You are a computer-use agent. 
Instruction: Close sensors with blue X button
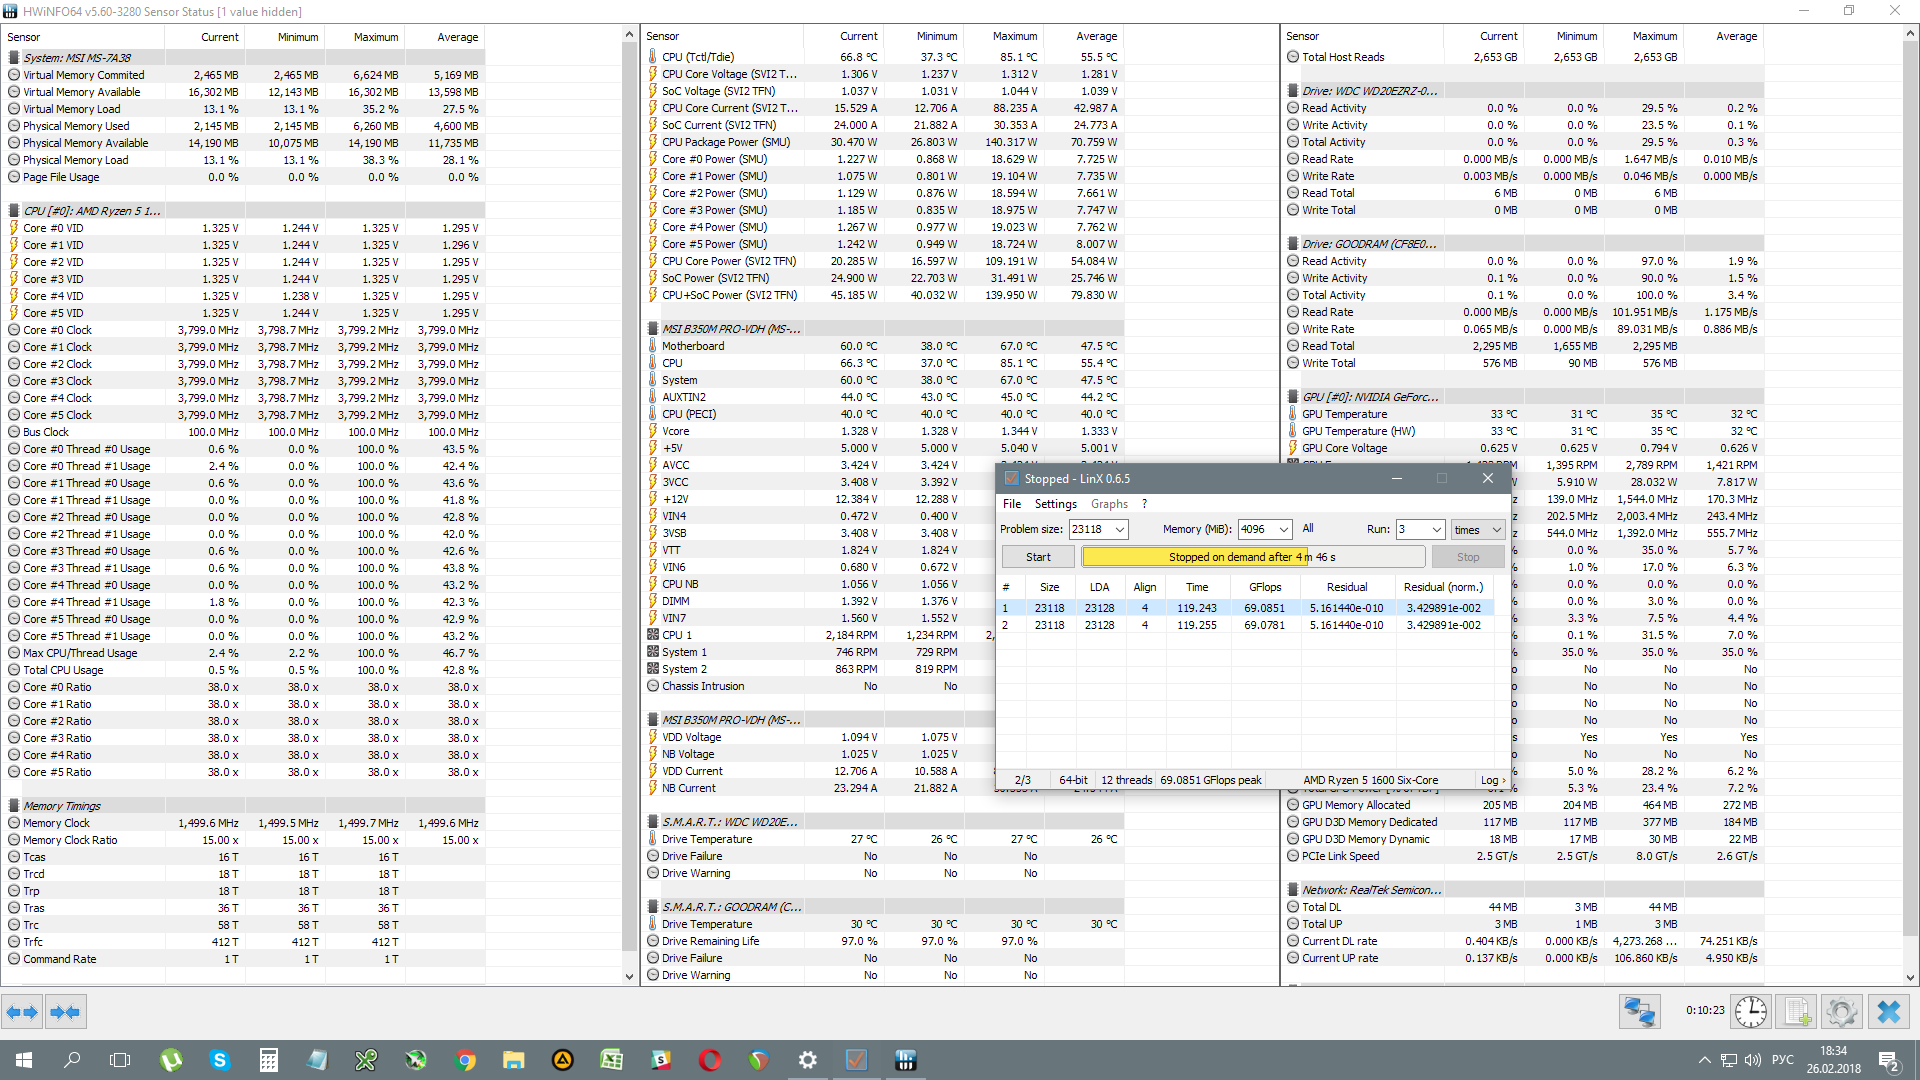click(x=1888, y=1012)
